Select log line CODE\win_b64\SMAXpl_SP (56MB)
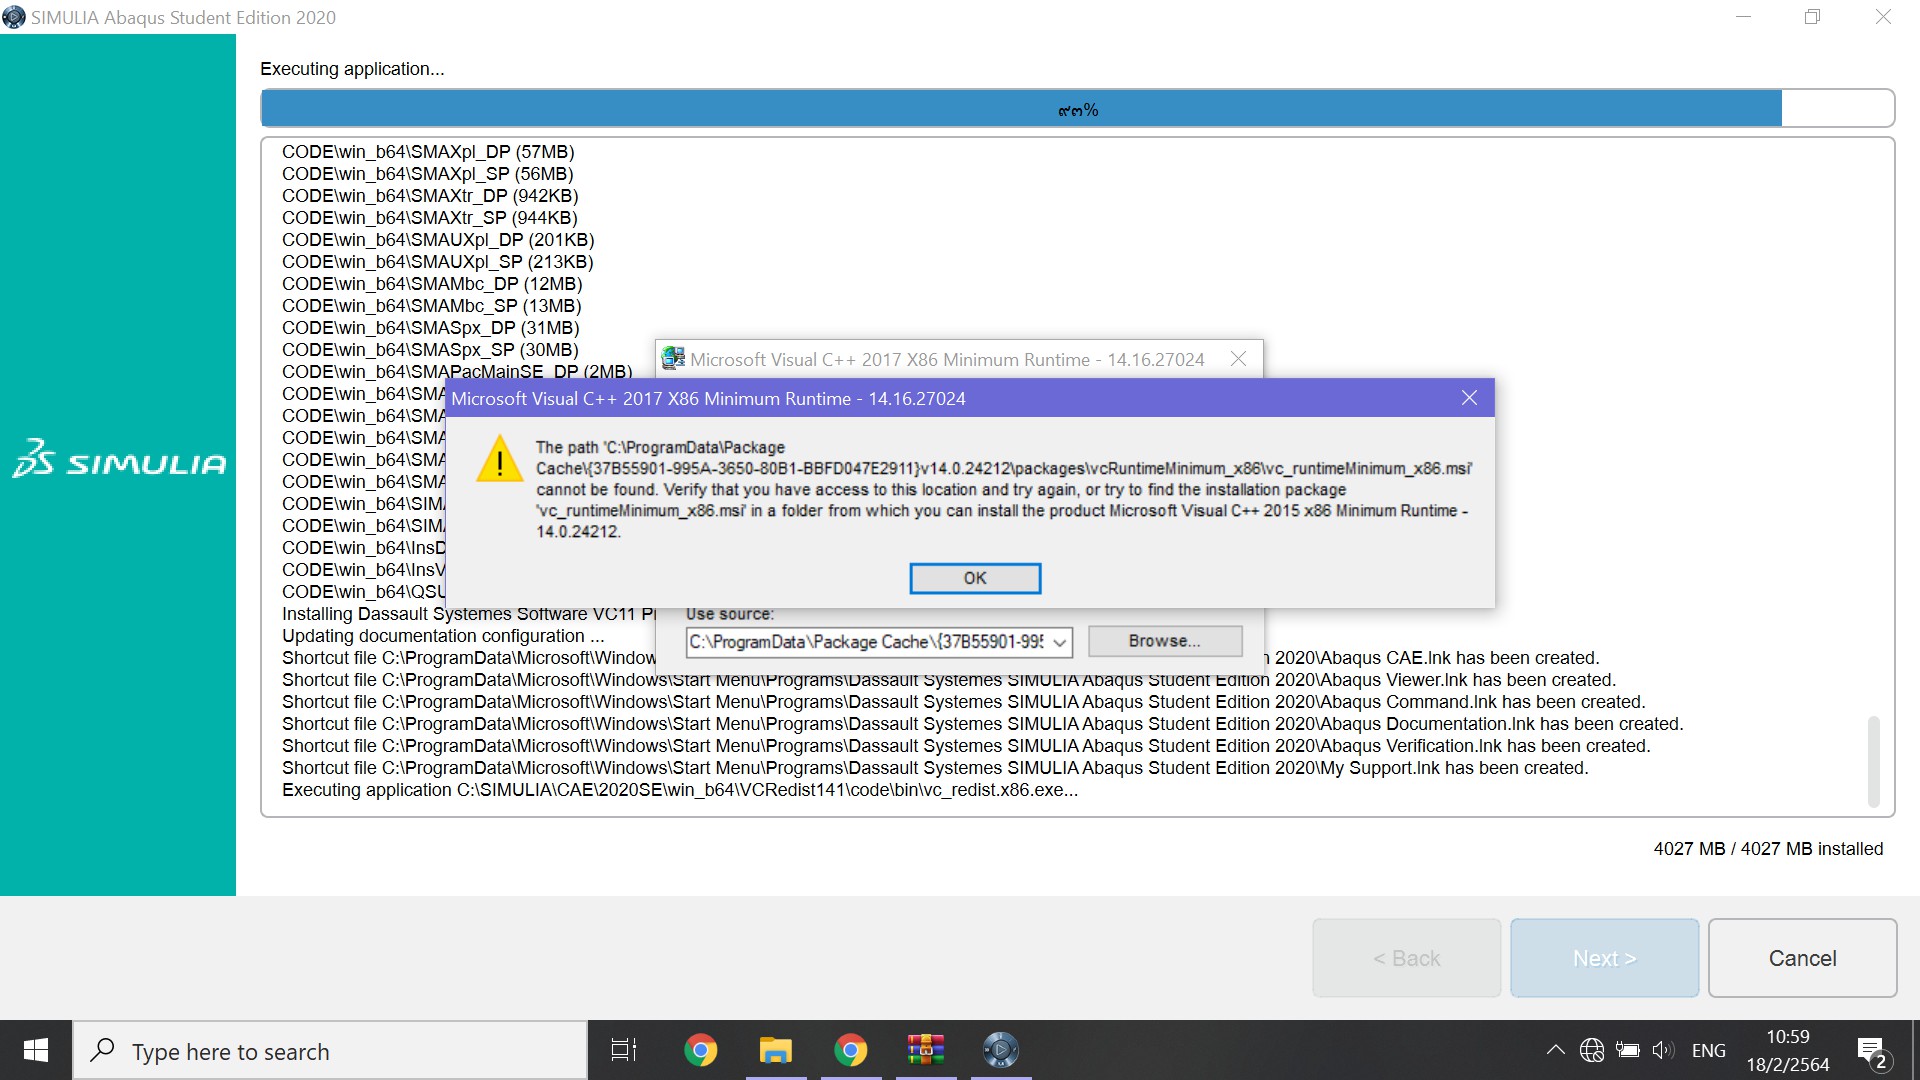Viewport: 1920px width, 1080px height. click(427, 174)
